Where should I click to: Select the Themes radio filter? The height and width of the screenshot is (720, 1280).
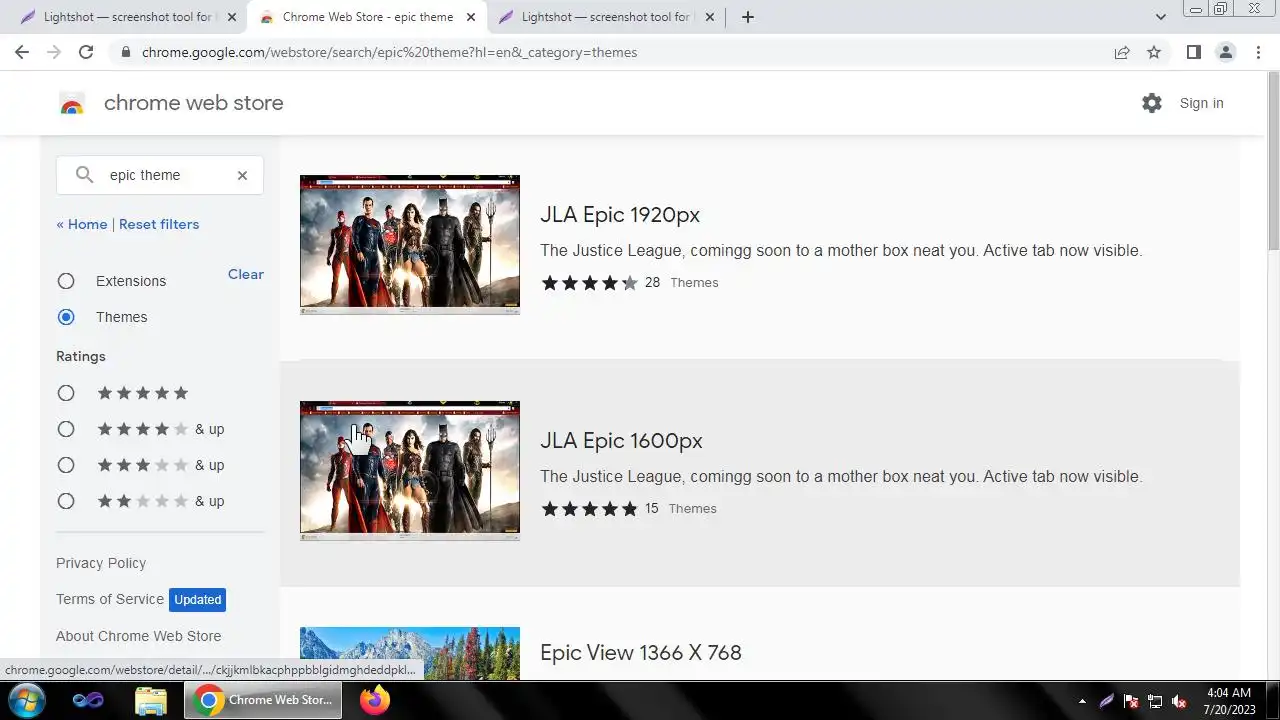[x=66, y=317]
